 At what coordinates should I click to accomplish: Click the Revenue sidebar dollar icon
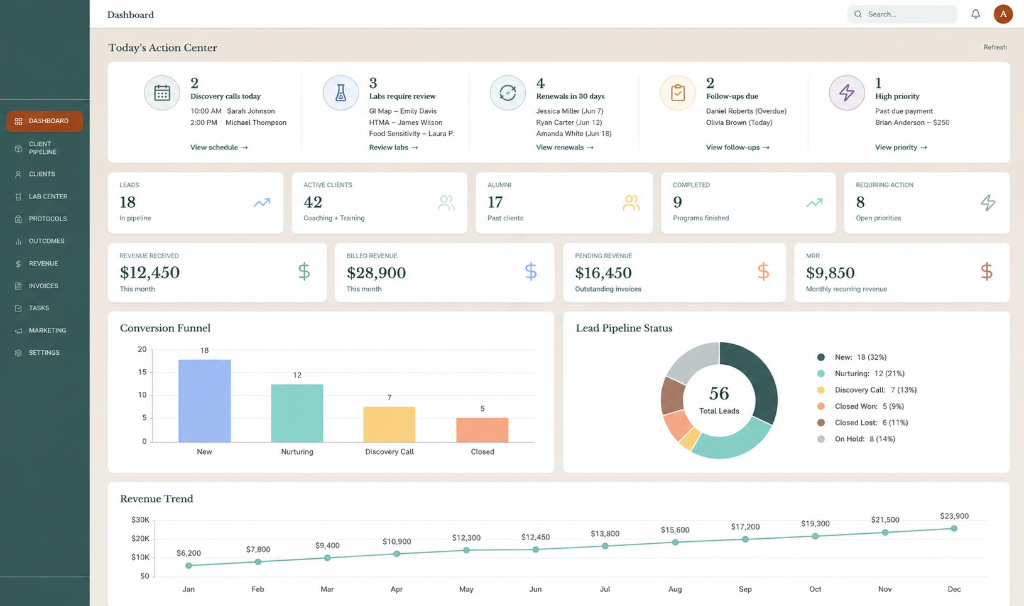click(x=18, y=264)
